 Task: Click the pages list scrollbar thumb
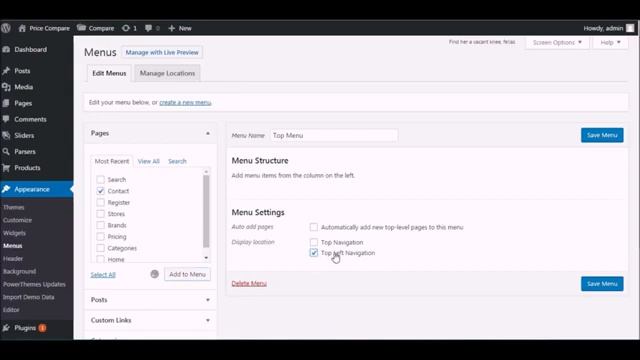tap(206, 211)
